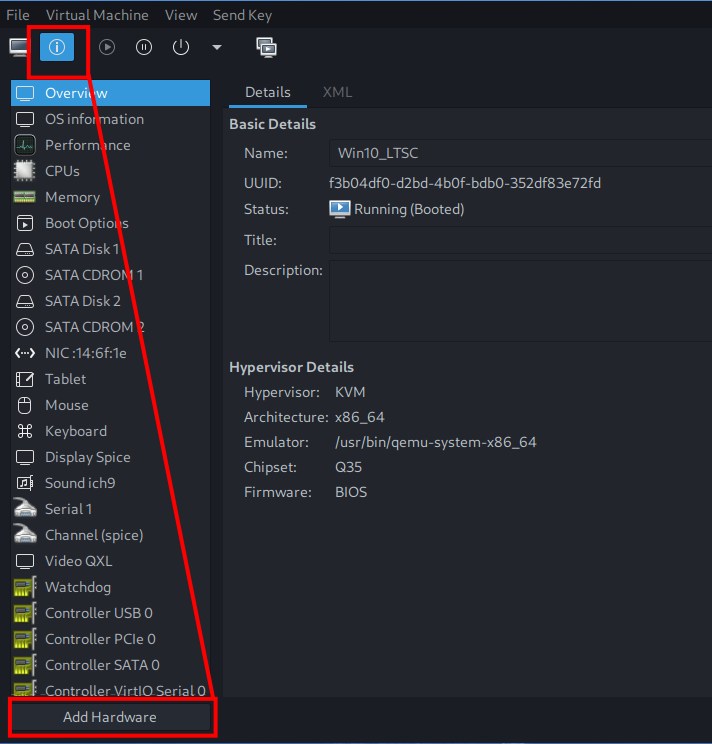712x744 pixels.
Task: Shut down VM with power icon
Action: [181, 47]
